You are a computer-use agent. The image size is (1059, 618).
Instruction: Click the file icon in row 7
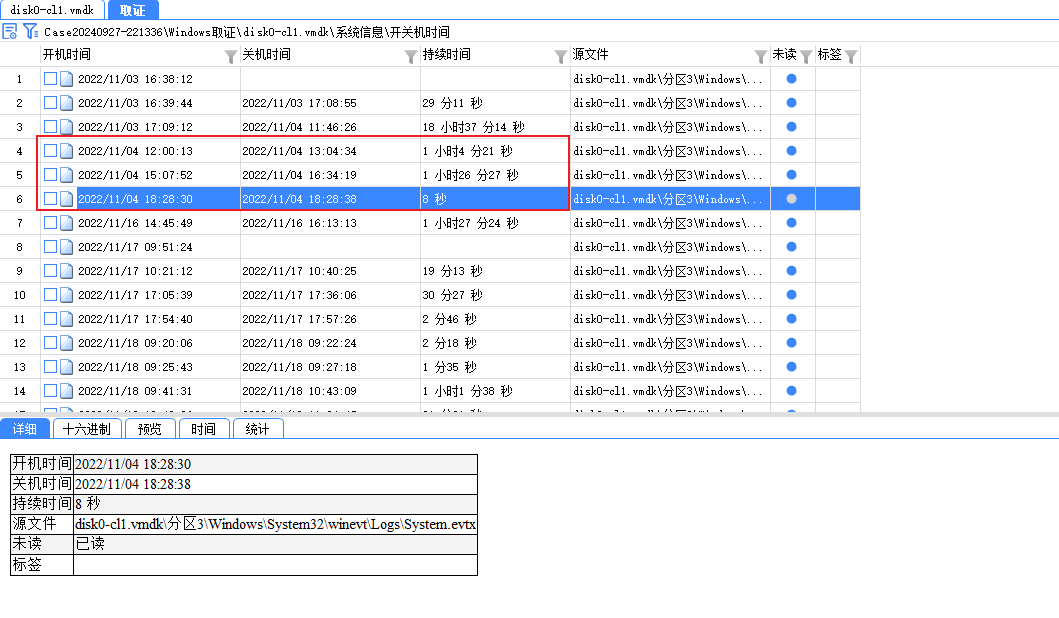(67, 223)
